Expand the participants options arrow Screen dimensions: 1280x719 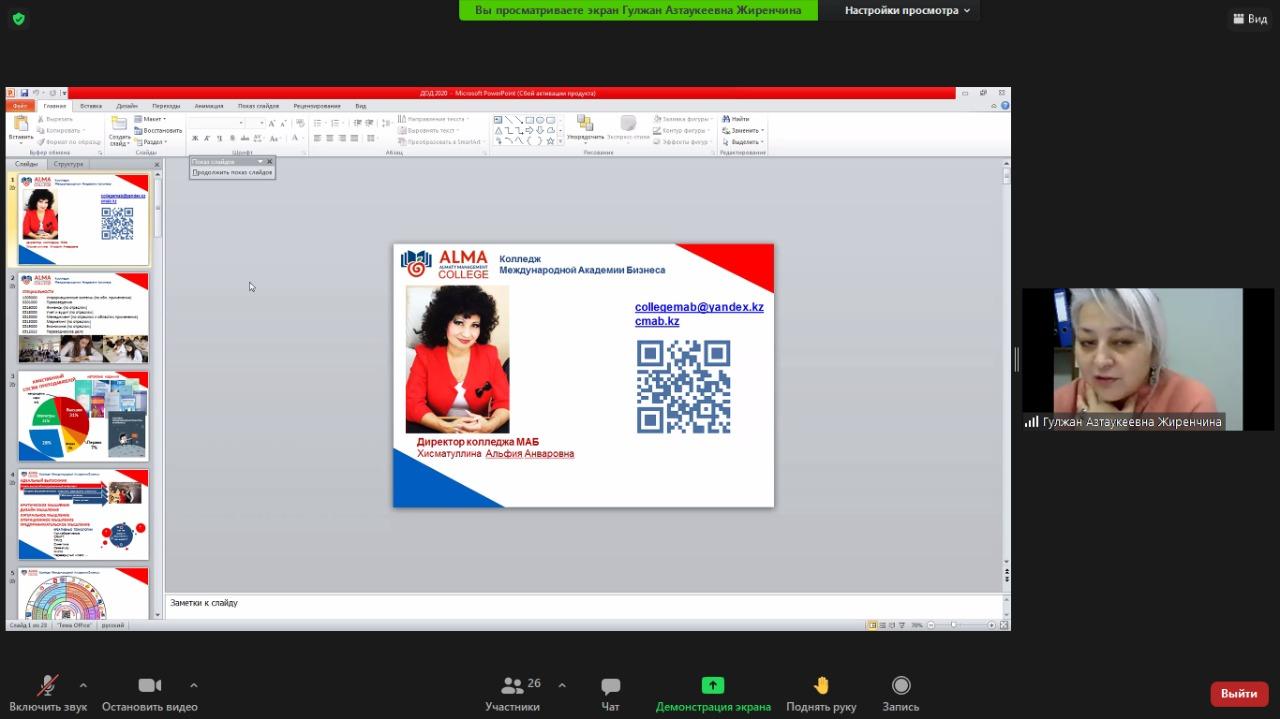pos(562,685)
